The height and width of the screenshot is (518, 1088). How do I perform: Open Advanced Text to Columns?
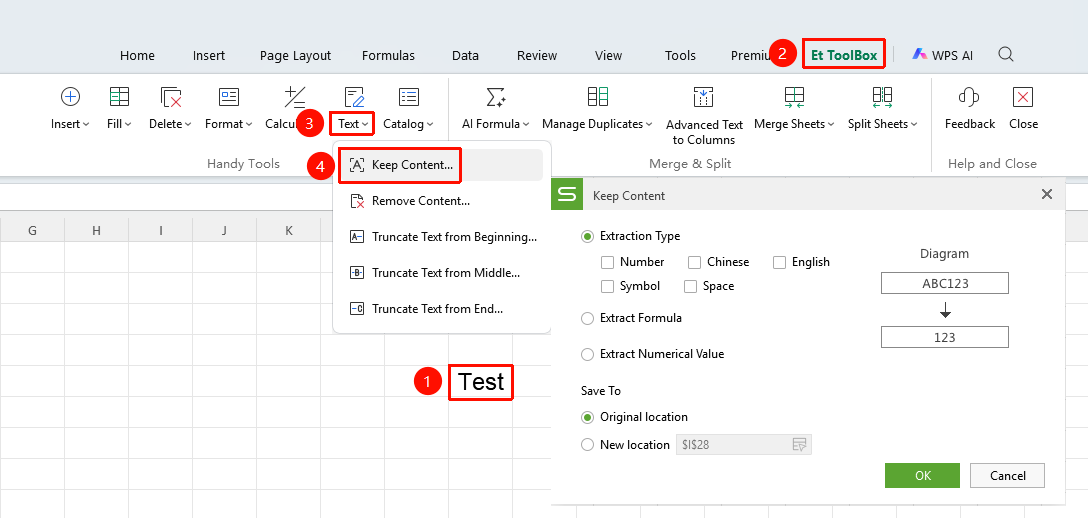(x=704, y=116)
